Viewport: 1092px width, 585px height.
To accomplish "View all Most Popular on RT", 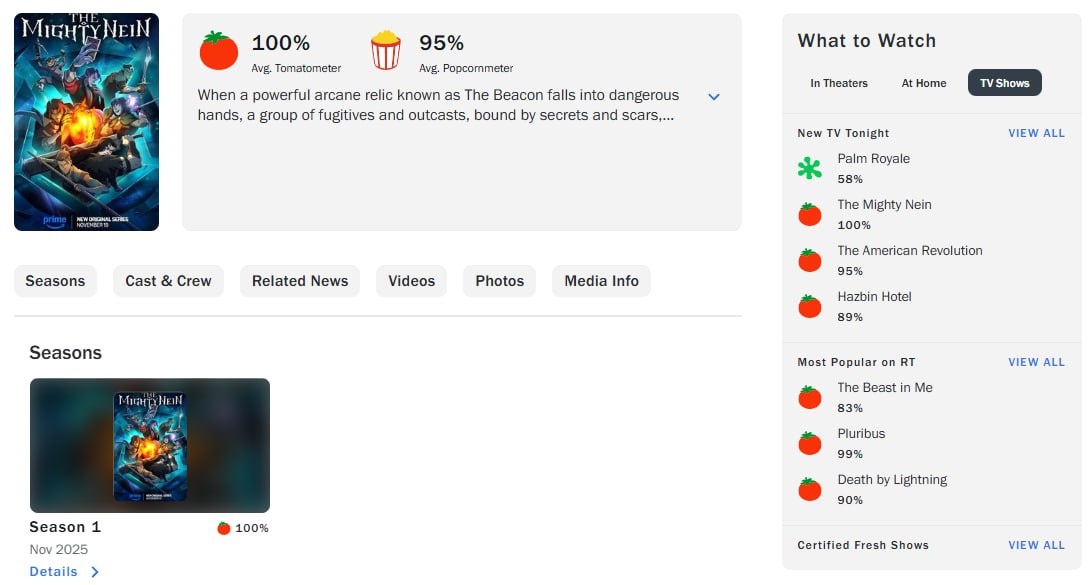I will click(1036, 362).
